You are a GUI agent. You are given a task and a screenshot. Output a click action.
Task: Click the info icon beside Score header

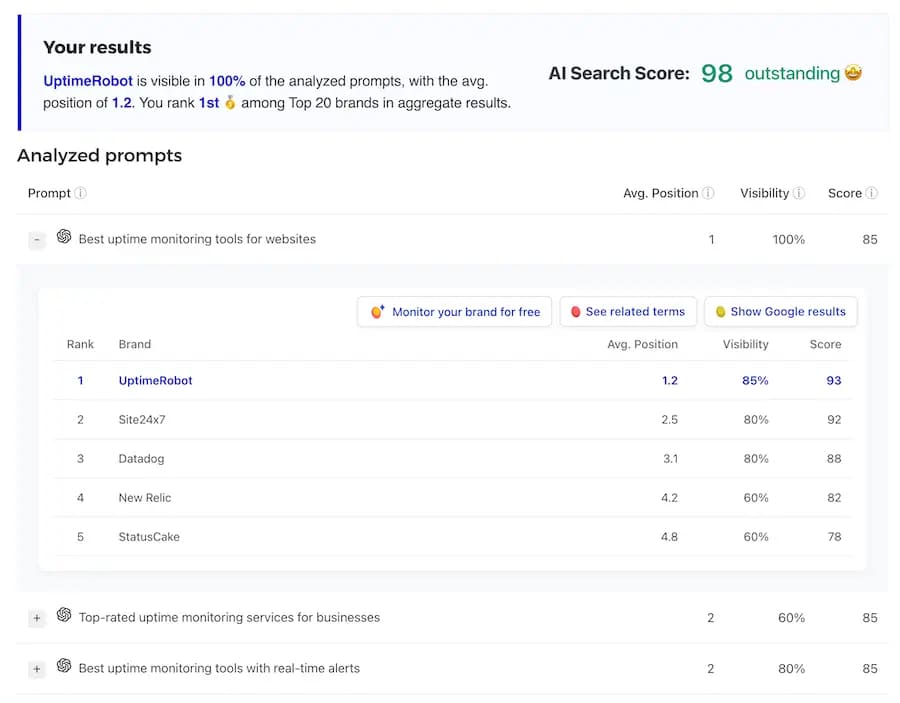pos(871,193)
